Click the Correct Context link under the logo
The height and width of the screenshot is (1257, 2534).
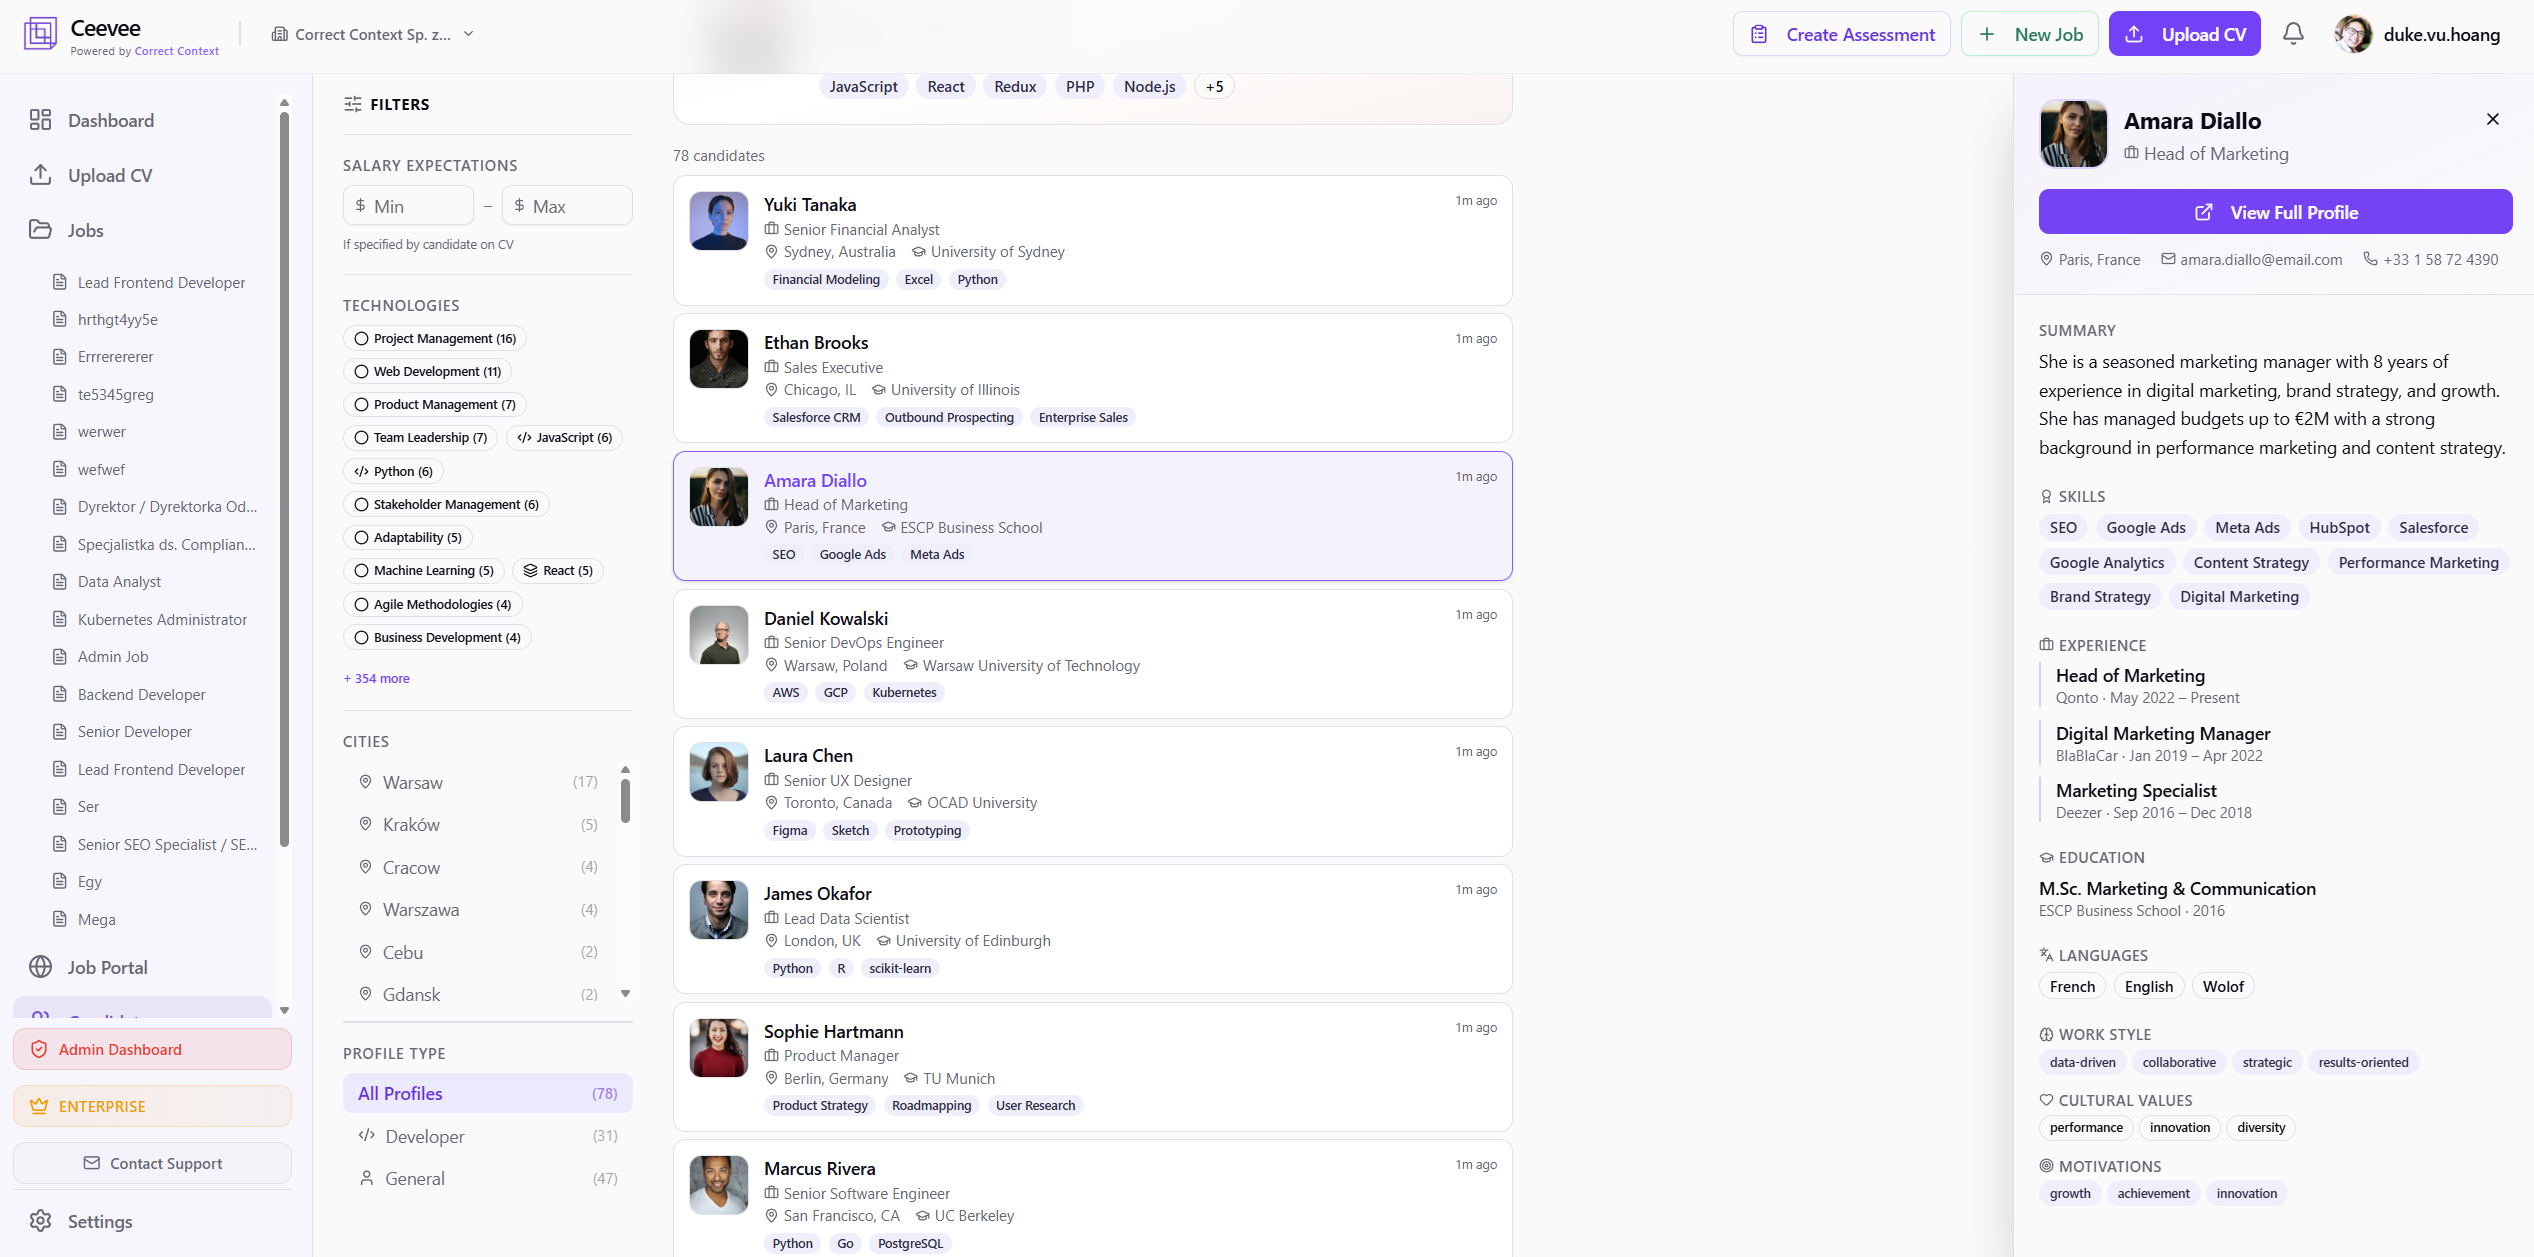(x=176, y=51)
